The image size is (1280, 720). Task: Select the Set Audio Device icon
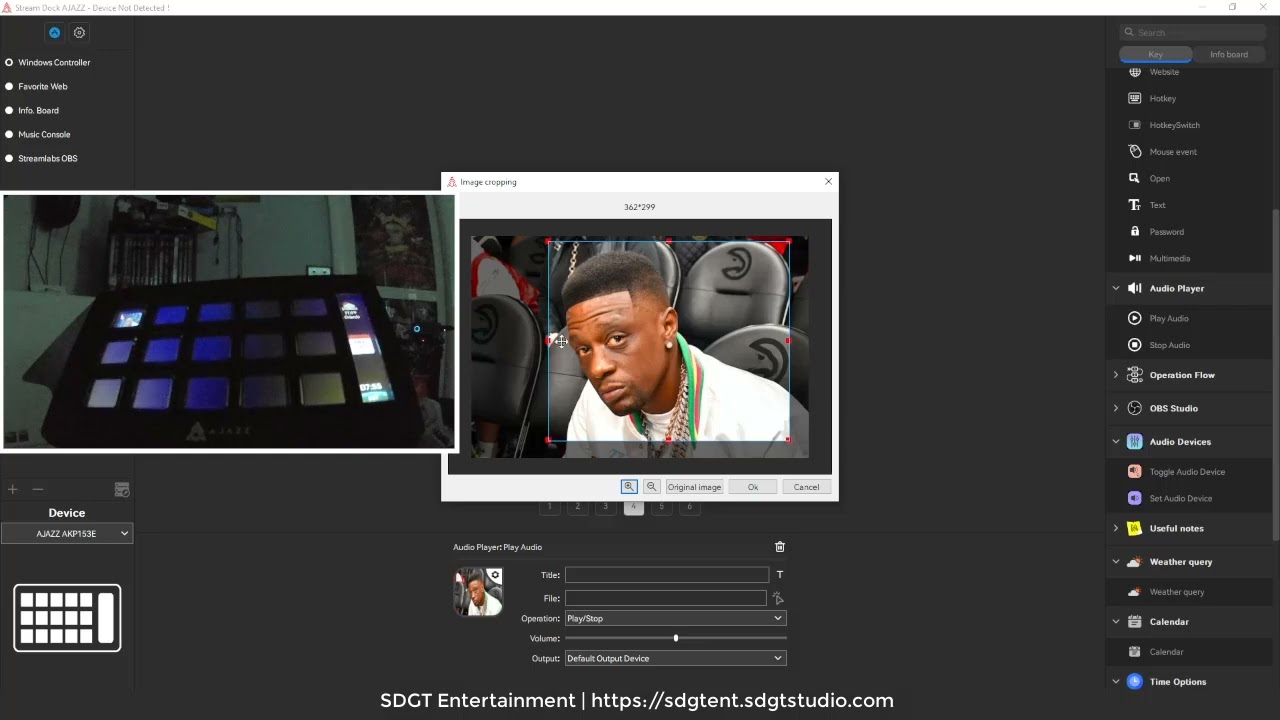(1134, 498)
